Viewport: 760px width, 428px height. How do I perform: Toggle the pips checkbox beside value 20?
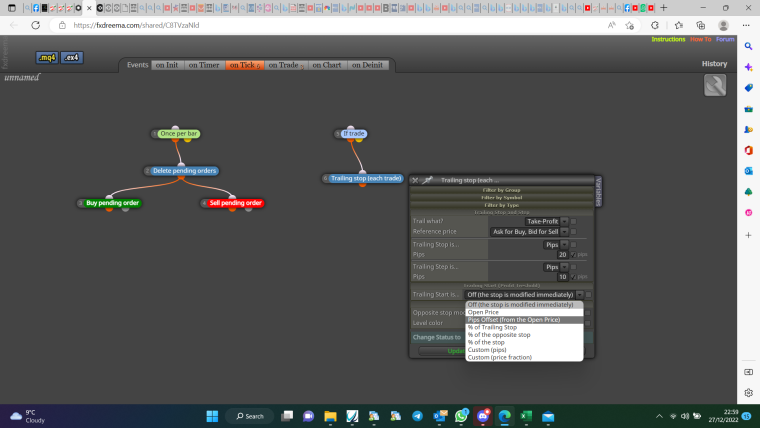coord(573,254)
